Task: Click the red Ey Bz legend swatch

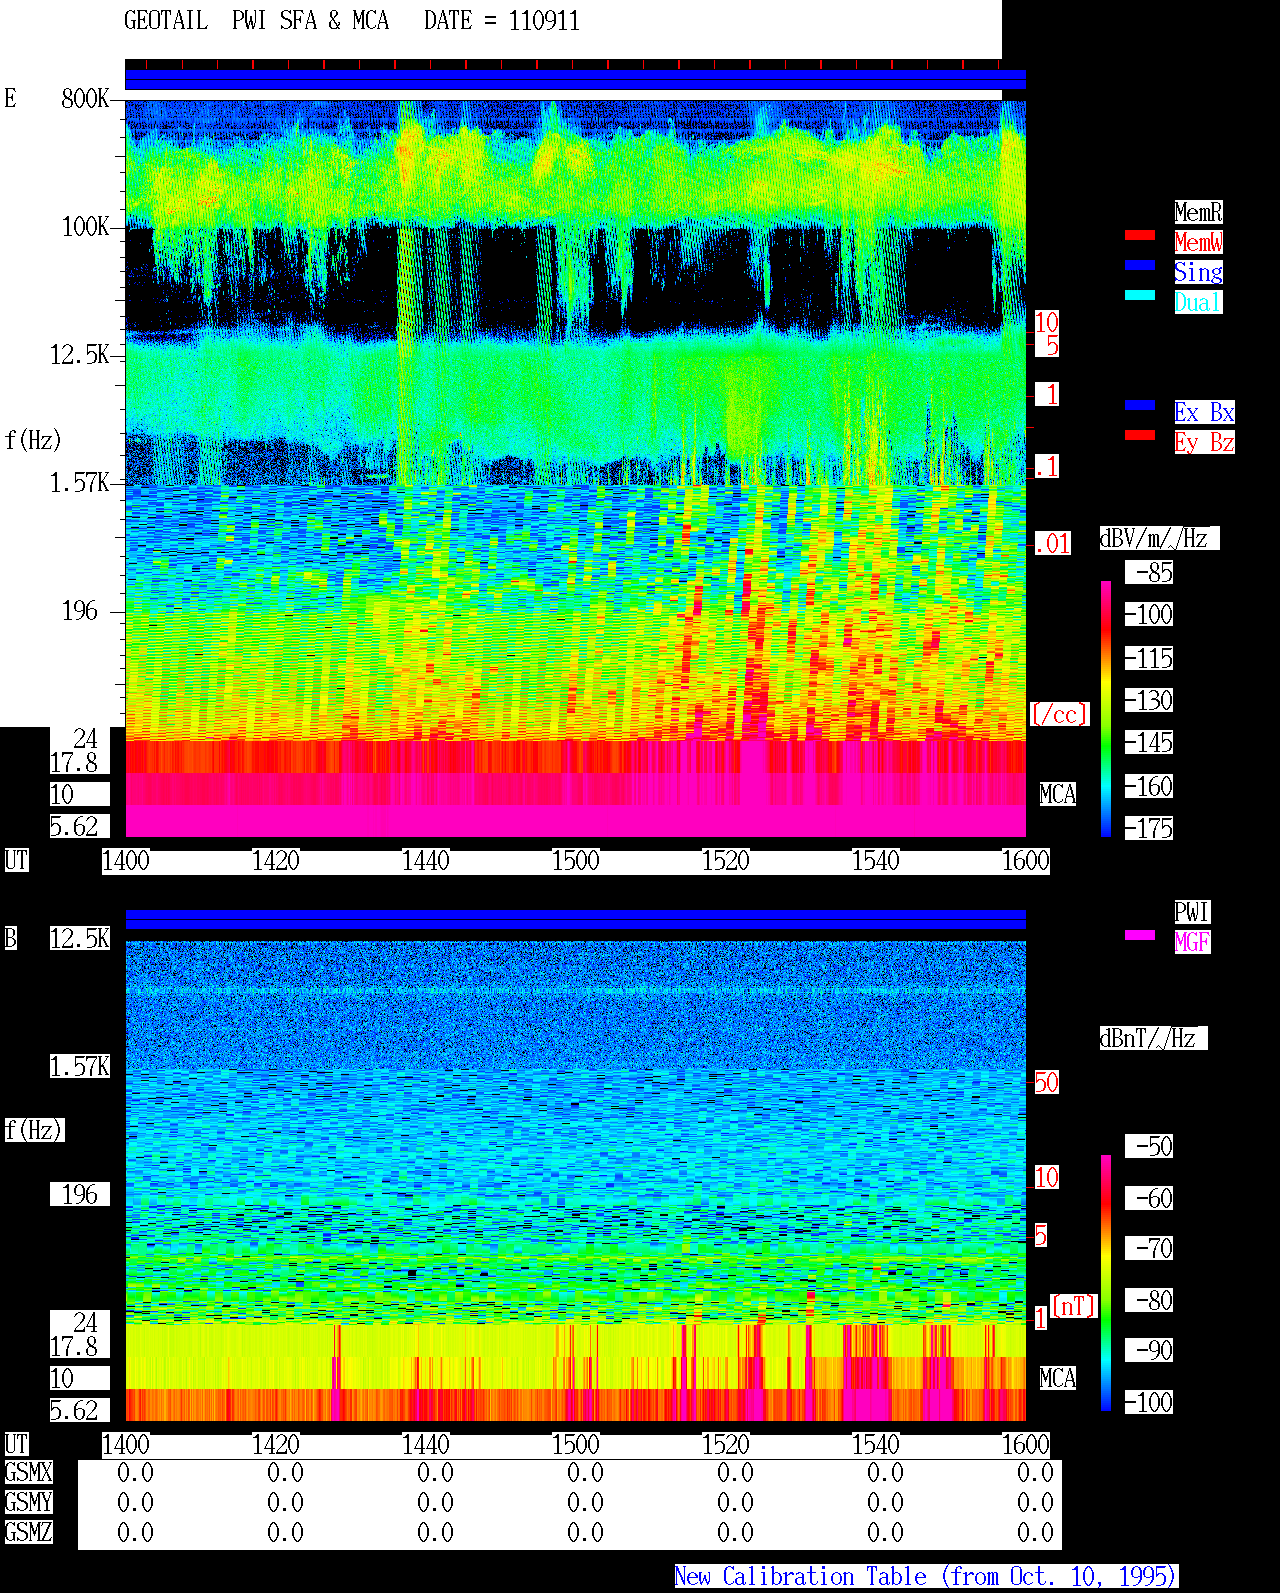Action: (x=1140, y=435)
